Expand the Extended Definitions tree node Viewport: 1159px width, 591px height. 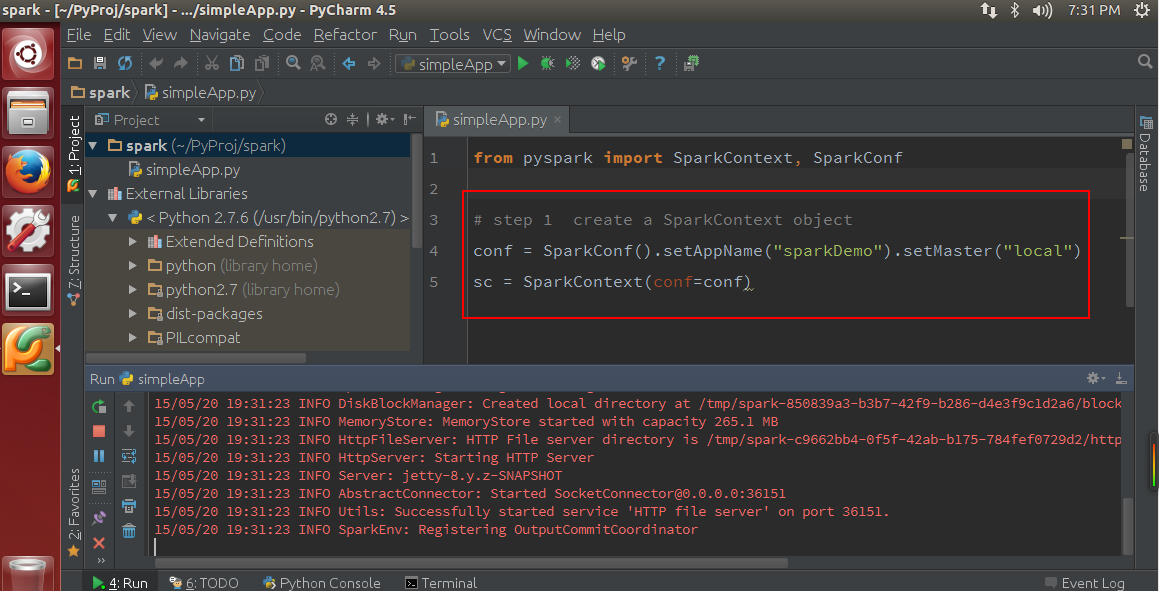click(134, 242)
